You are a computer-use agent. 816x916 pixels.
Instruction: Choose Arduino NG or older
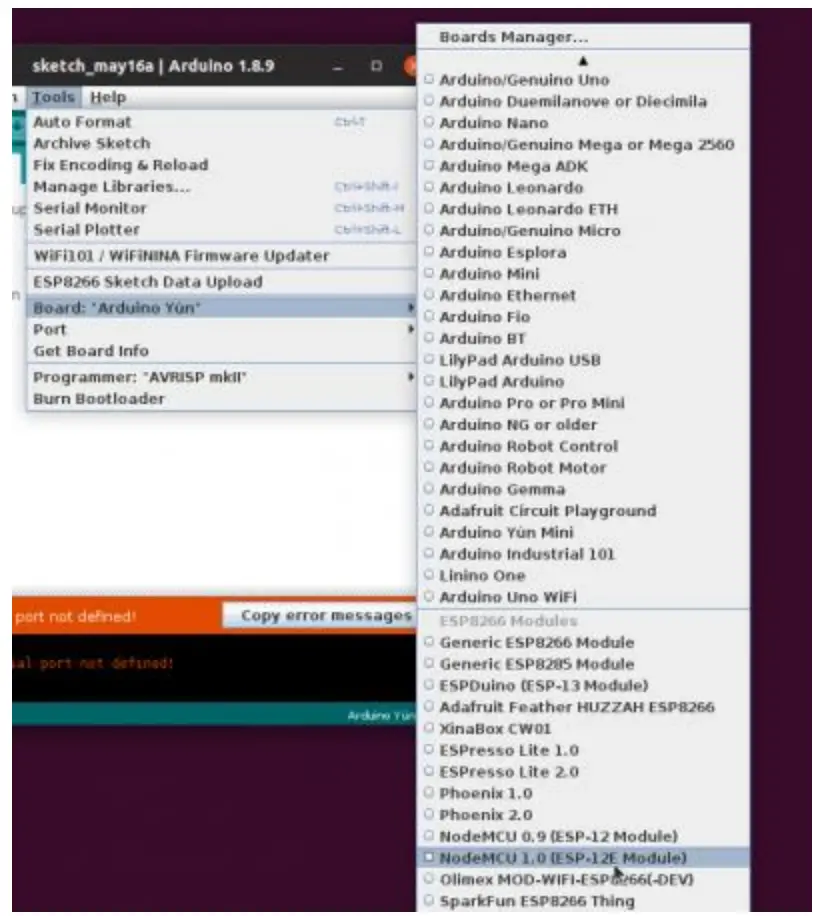click(x=583, y=425)
